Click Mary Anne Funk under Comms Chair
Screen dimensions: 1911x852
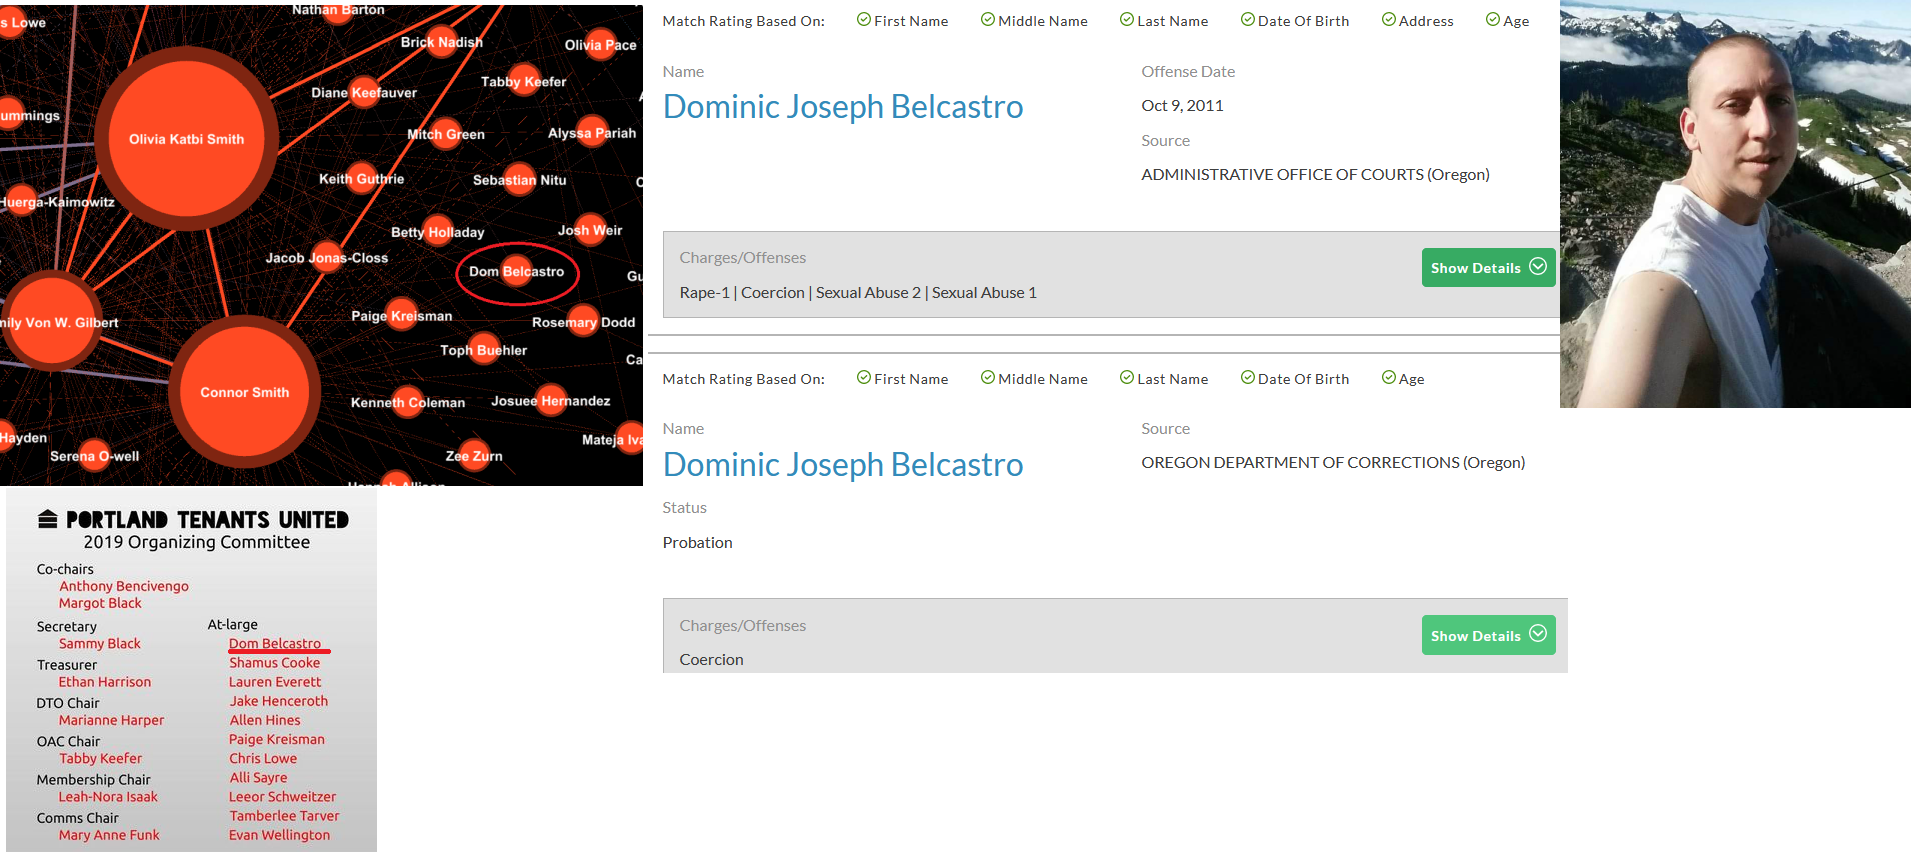tap(109, 835)
